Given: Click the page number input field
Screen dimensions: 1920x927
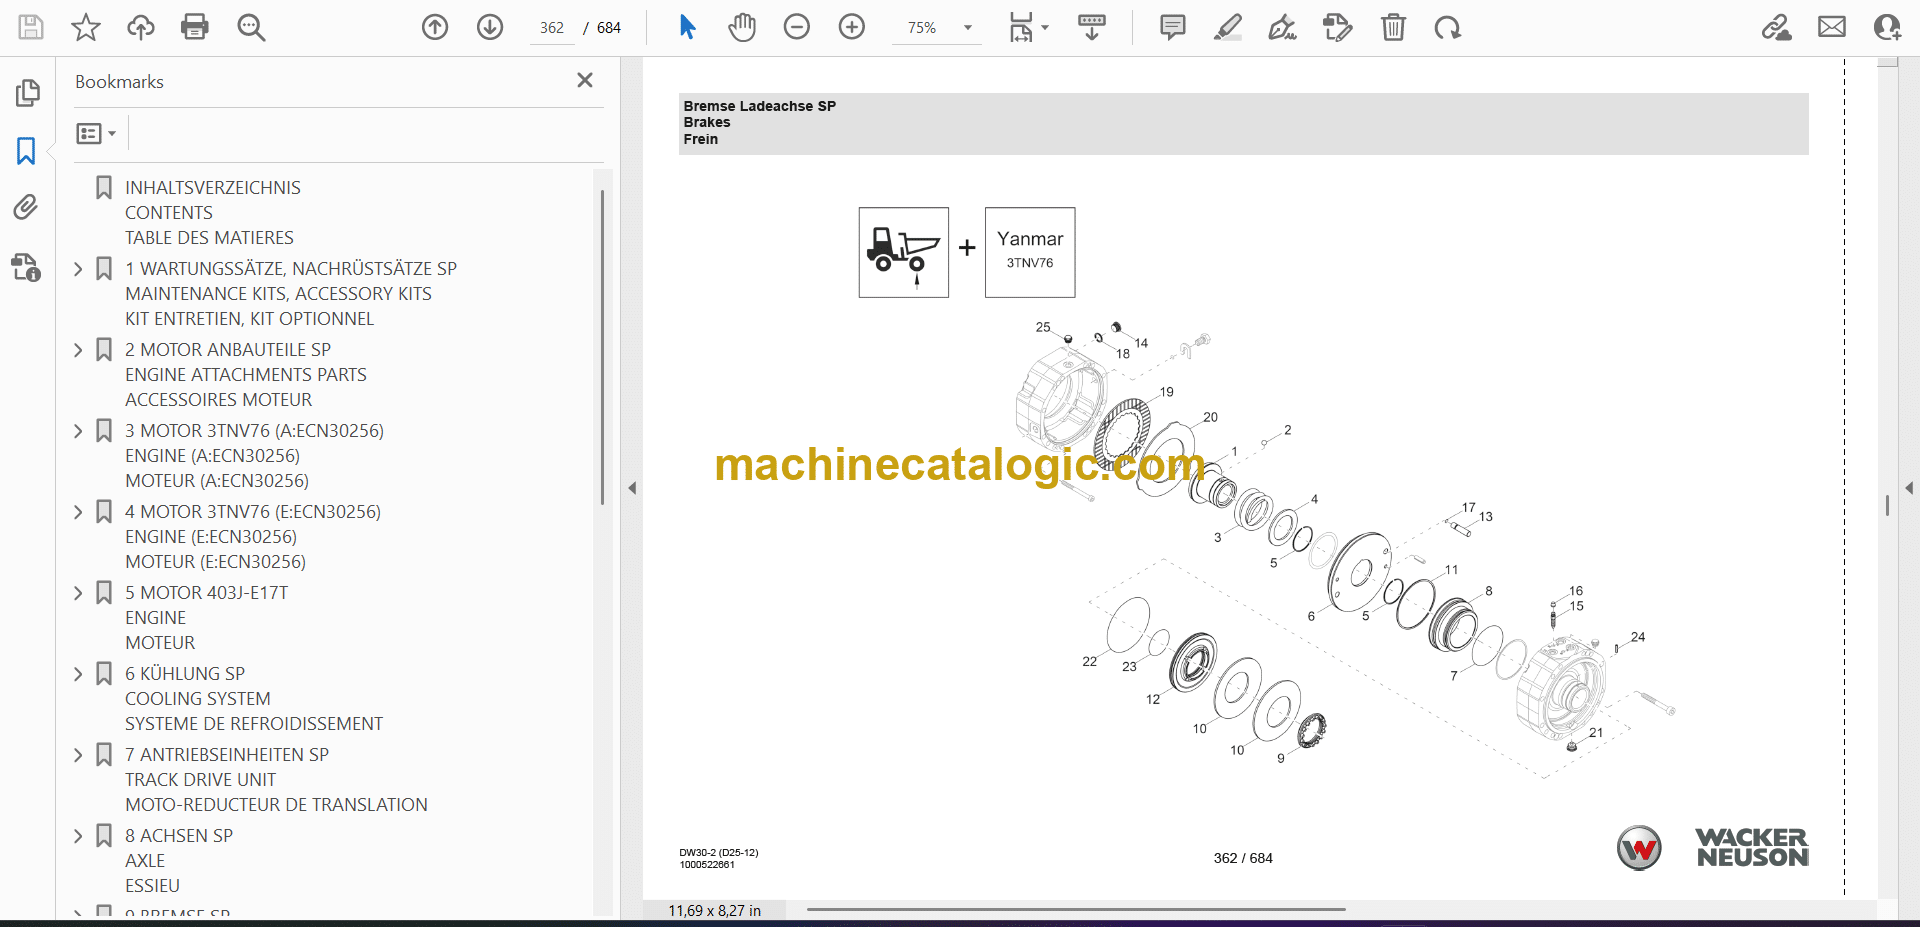Looking at the screenshot, I should point(552,28).
